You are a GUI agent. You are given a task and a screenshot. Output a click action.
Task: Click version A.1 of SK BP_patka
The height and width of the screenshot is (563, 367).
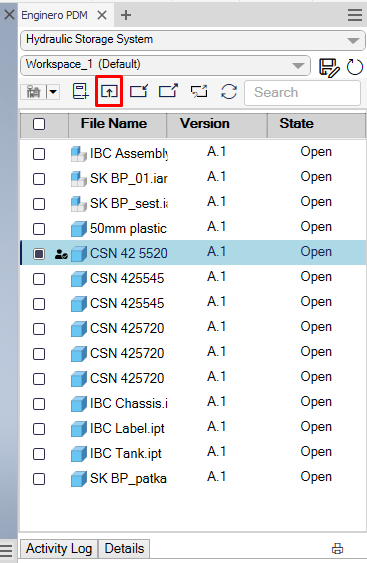tap(217, 476)
